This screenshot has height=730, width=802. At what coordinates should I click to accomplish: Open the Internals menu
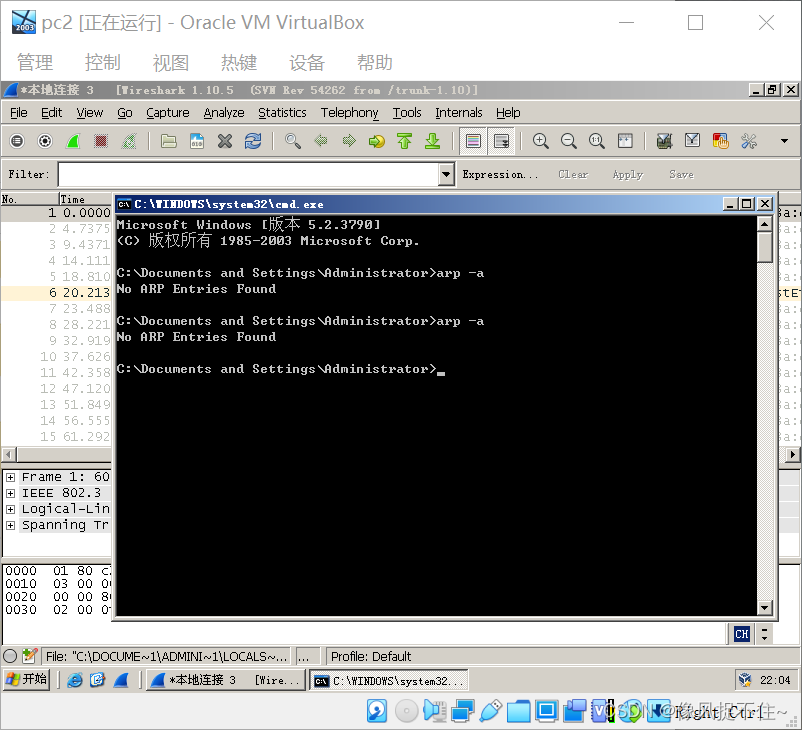tap(459, 113)
